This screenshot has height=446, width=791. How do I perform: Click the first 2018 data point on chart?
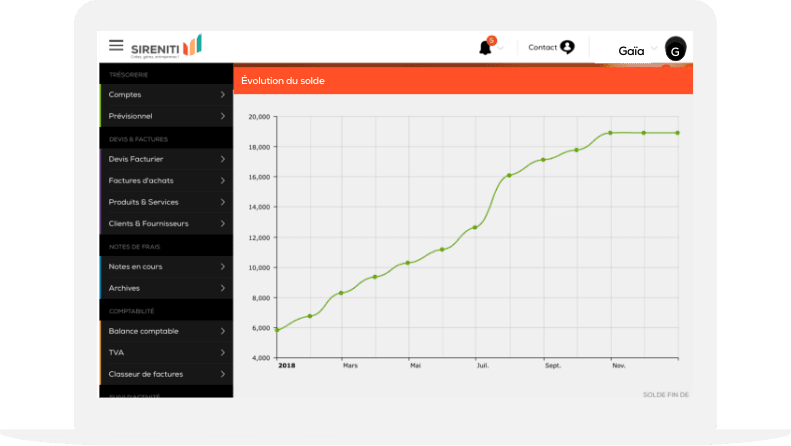tap(277, 329)
